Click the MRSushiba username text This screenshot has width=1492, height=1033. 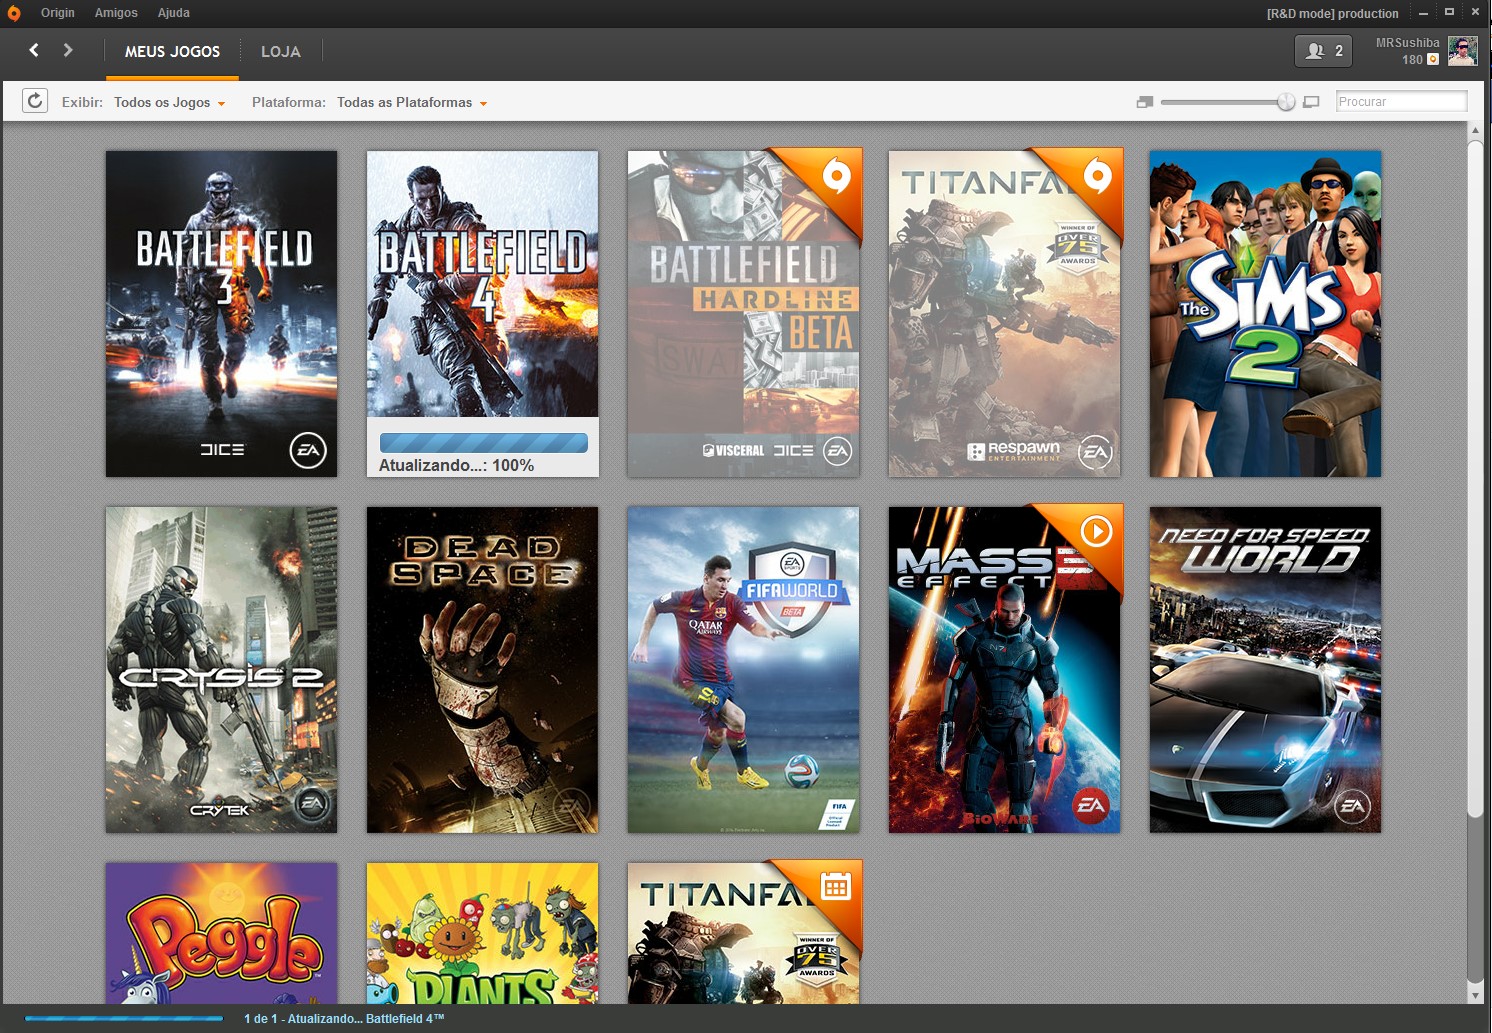click(x=1407, y=43)
